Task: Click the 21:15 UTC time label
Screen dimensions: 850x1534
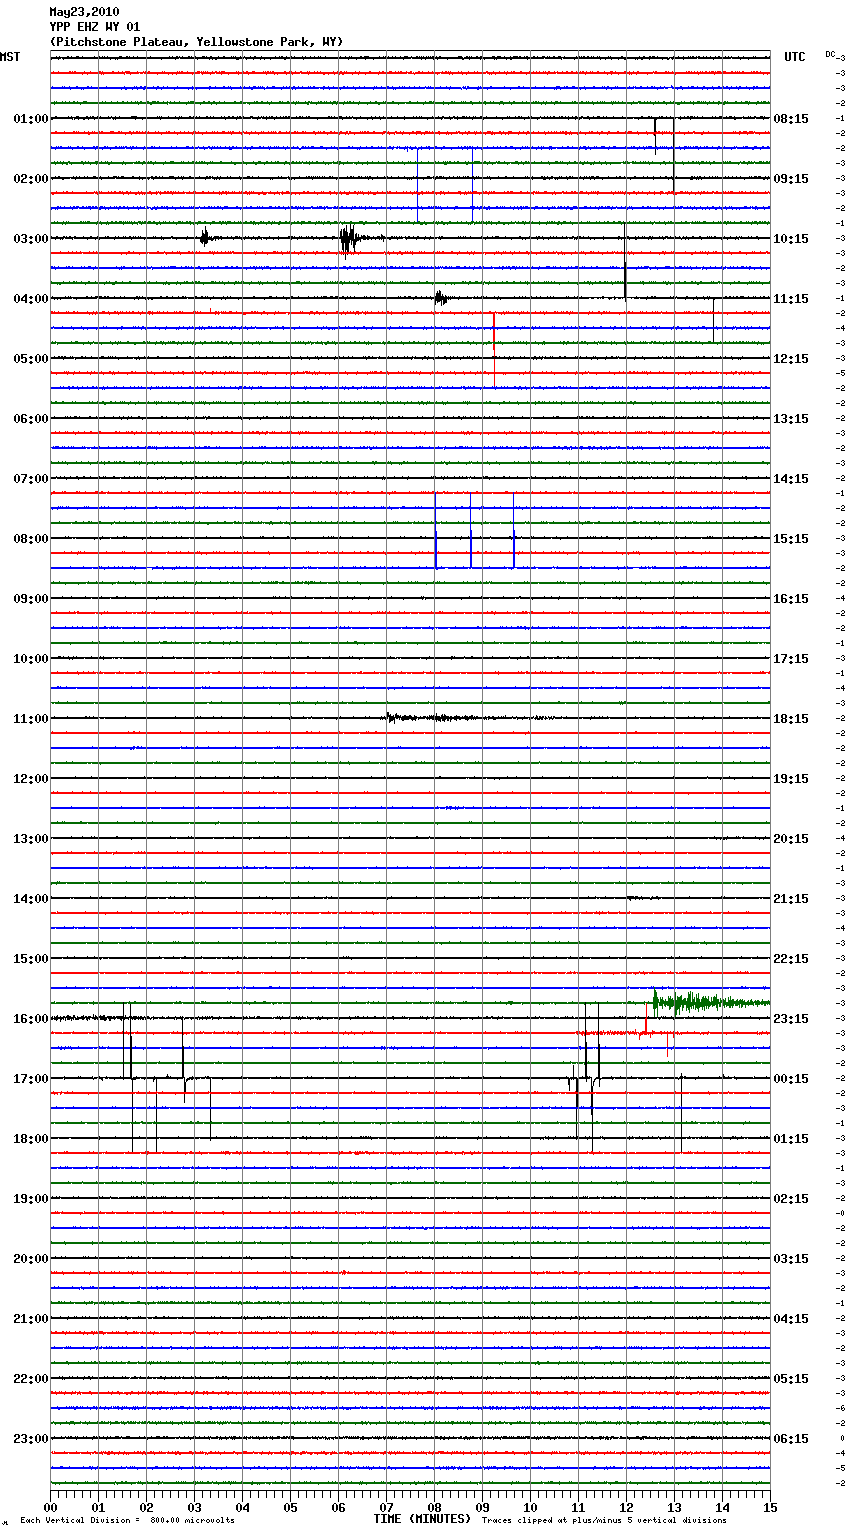Action: pos(791,899)
